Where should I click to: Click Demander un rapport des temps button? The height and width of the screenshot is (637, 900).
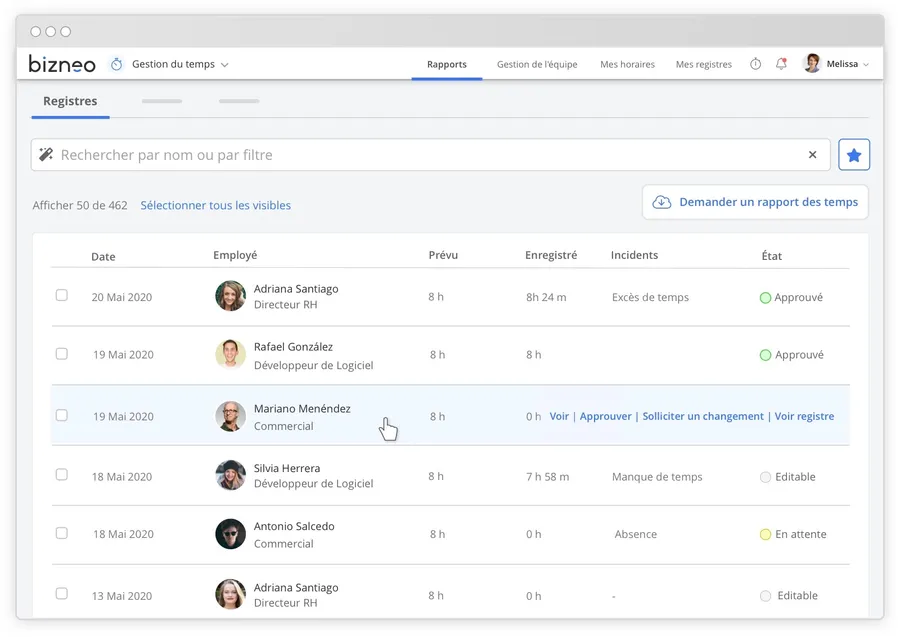[755, 202]
